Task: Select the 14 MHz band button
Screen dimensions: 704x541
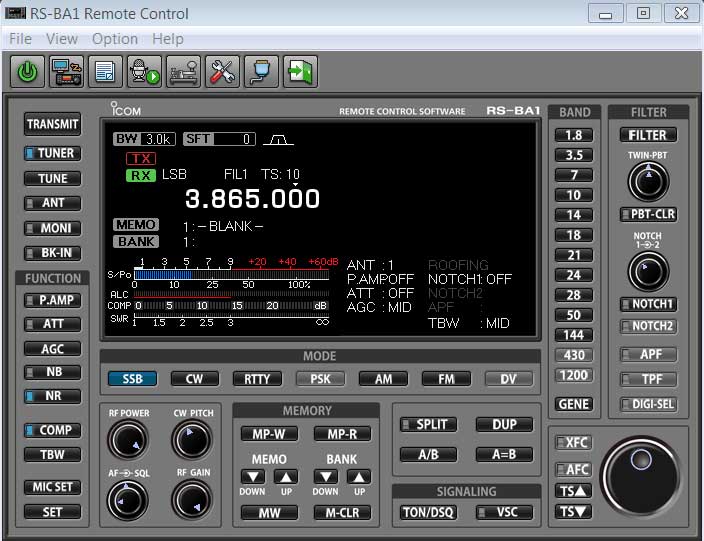Action: point(573,215)
